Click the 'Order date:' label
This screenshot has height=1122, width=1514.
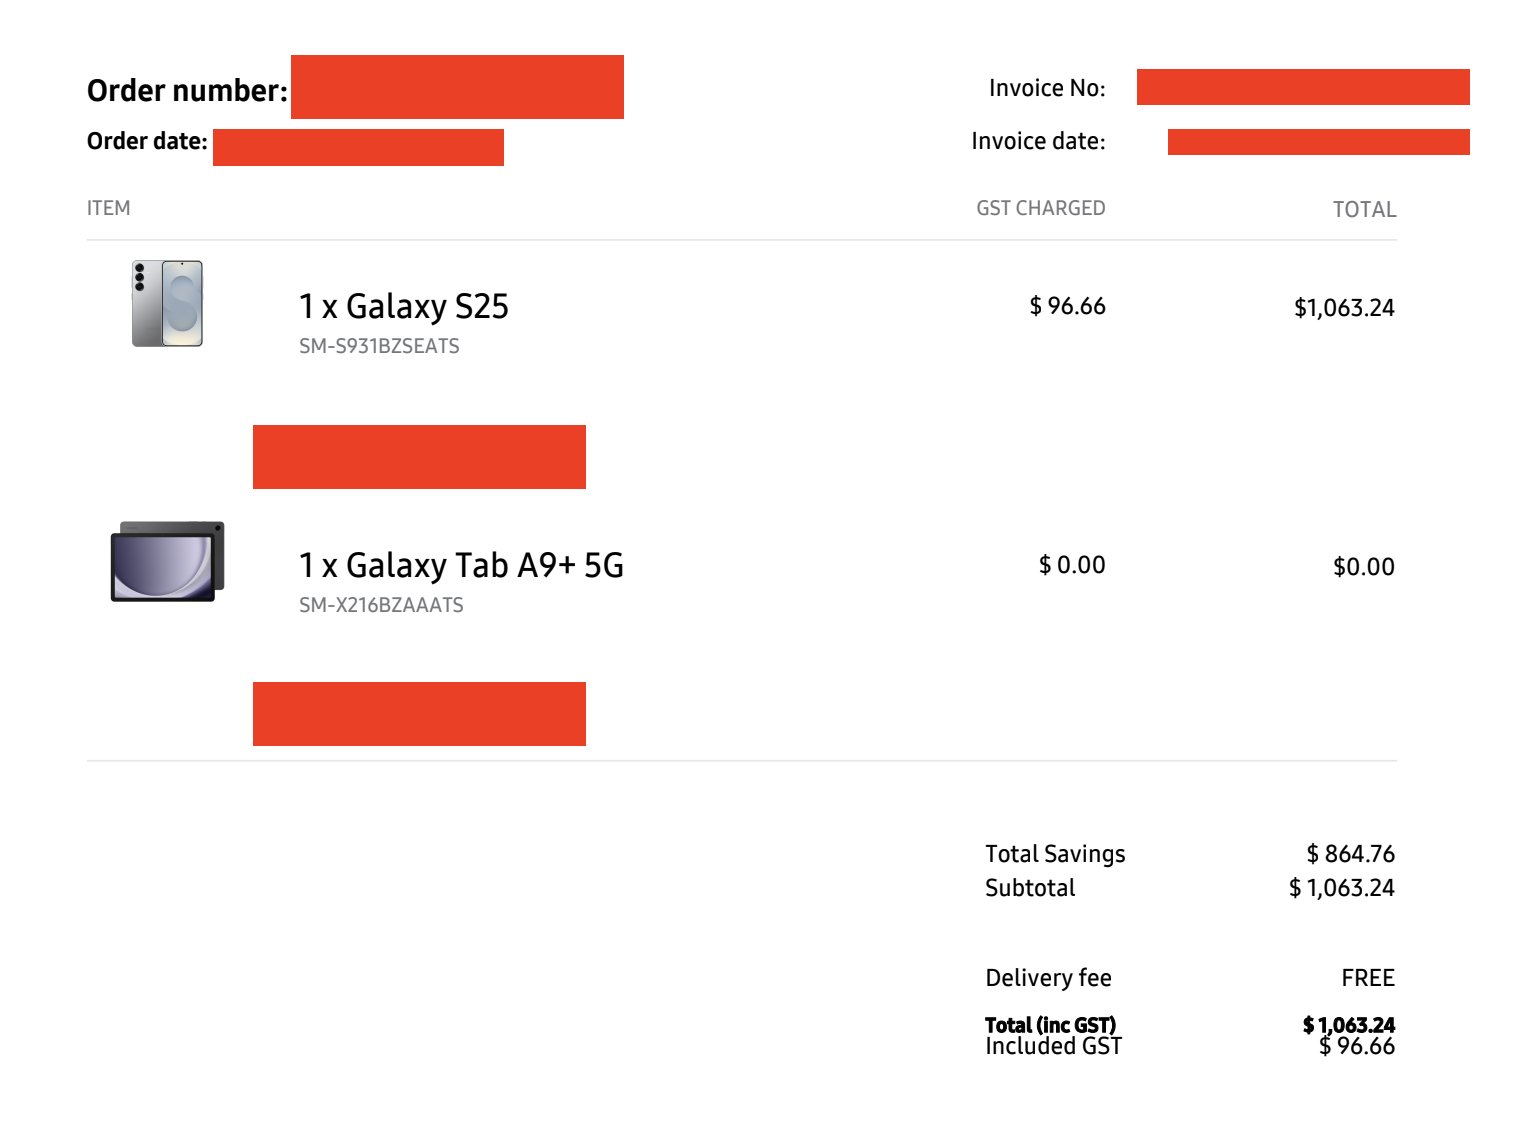point(147,141)
